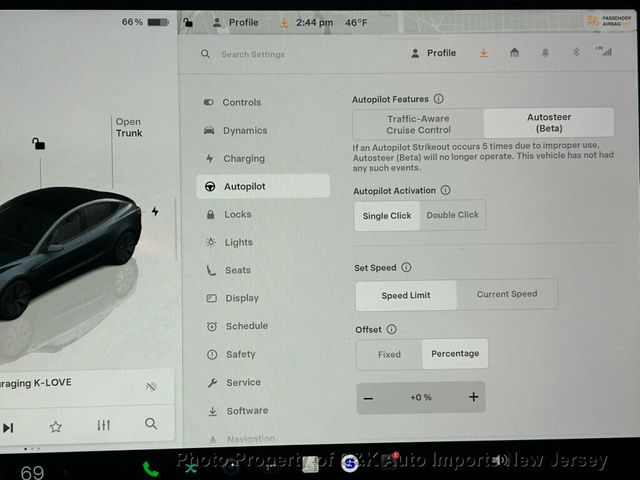
Task: Tap the software download icon in settings header
Action: 484,53
